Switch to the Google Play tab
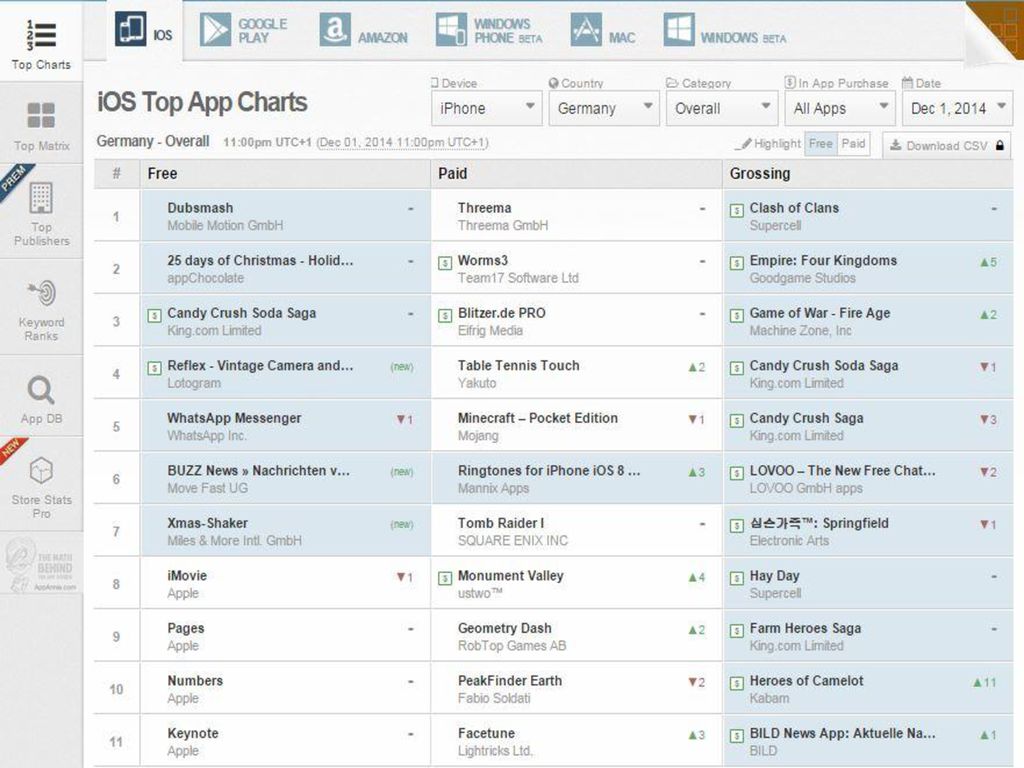Screen dimensions: 1024x768 pyautogui.click(x=244, y=31)
